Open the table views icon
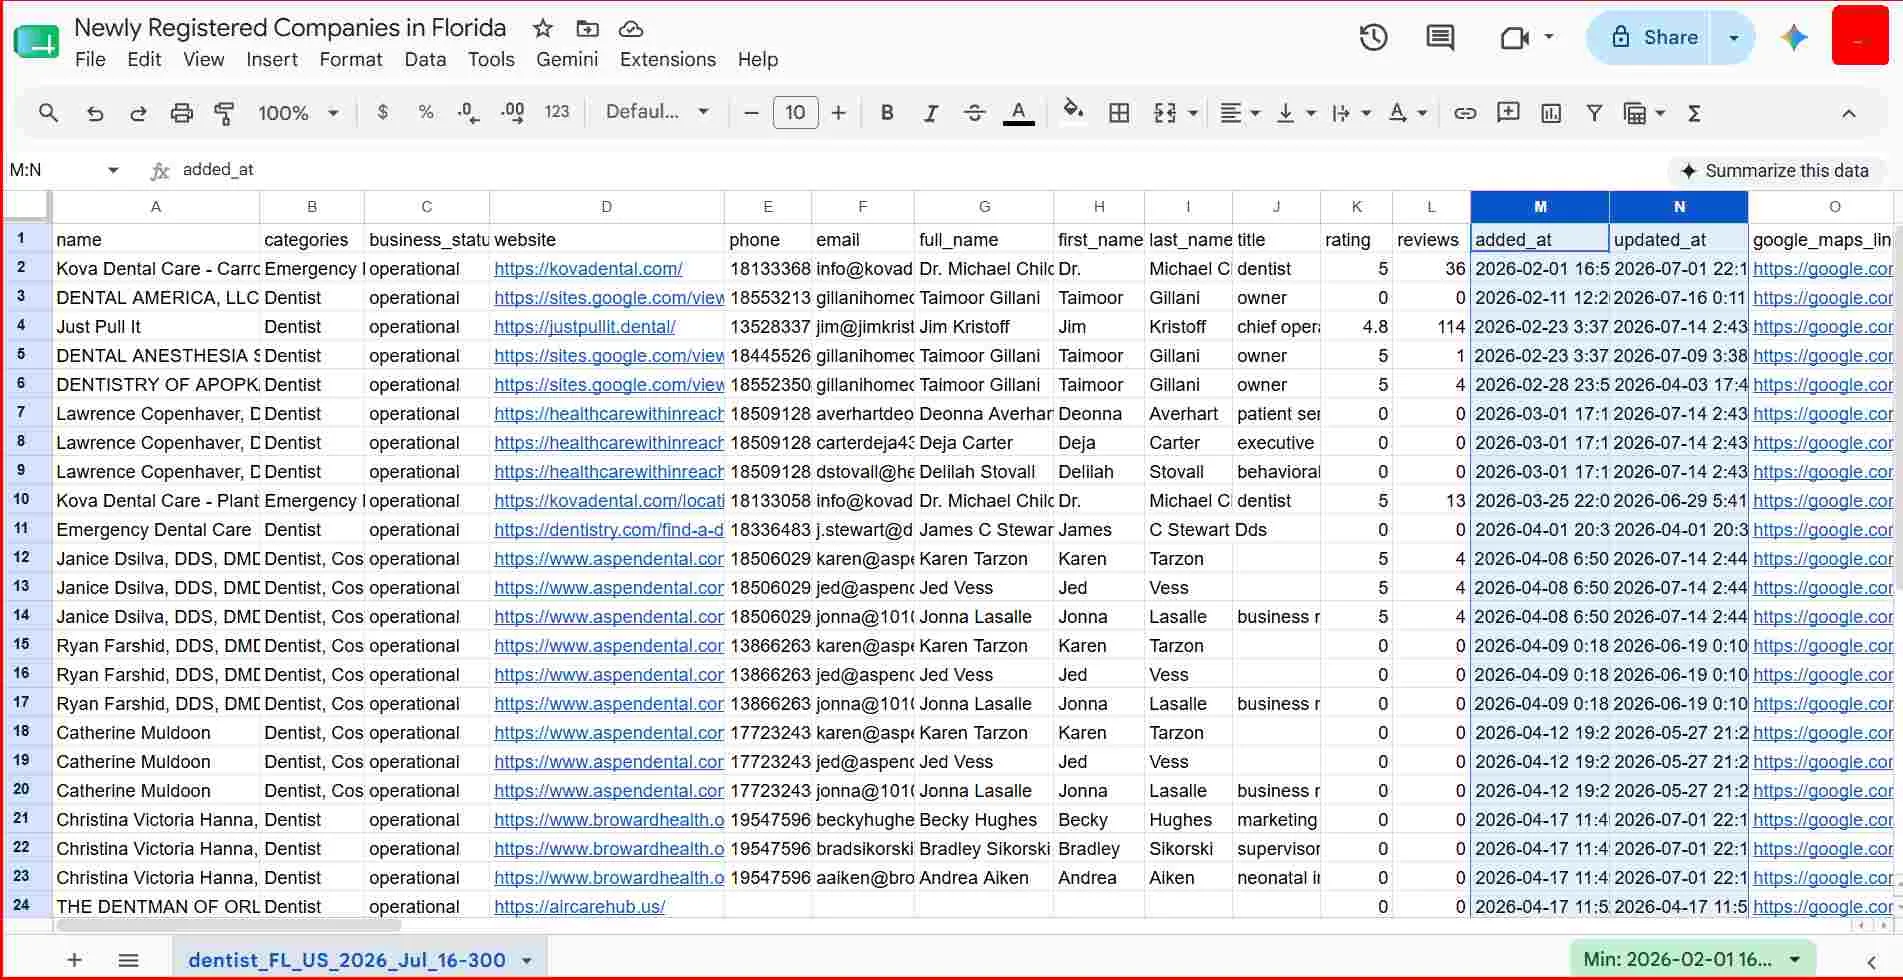The width and height of the screenshot is (1903, 980). [1635, 113]
